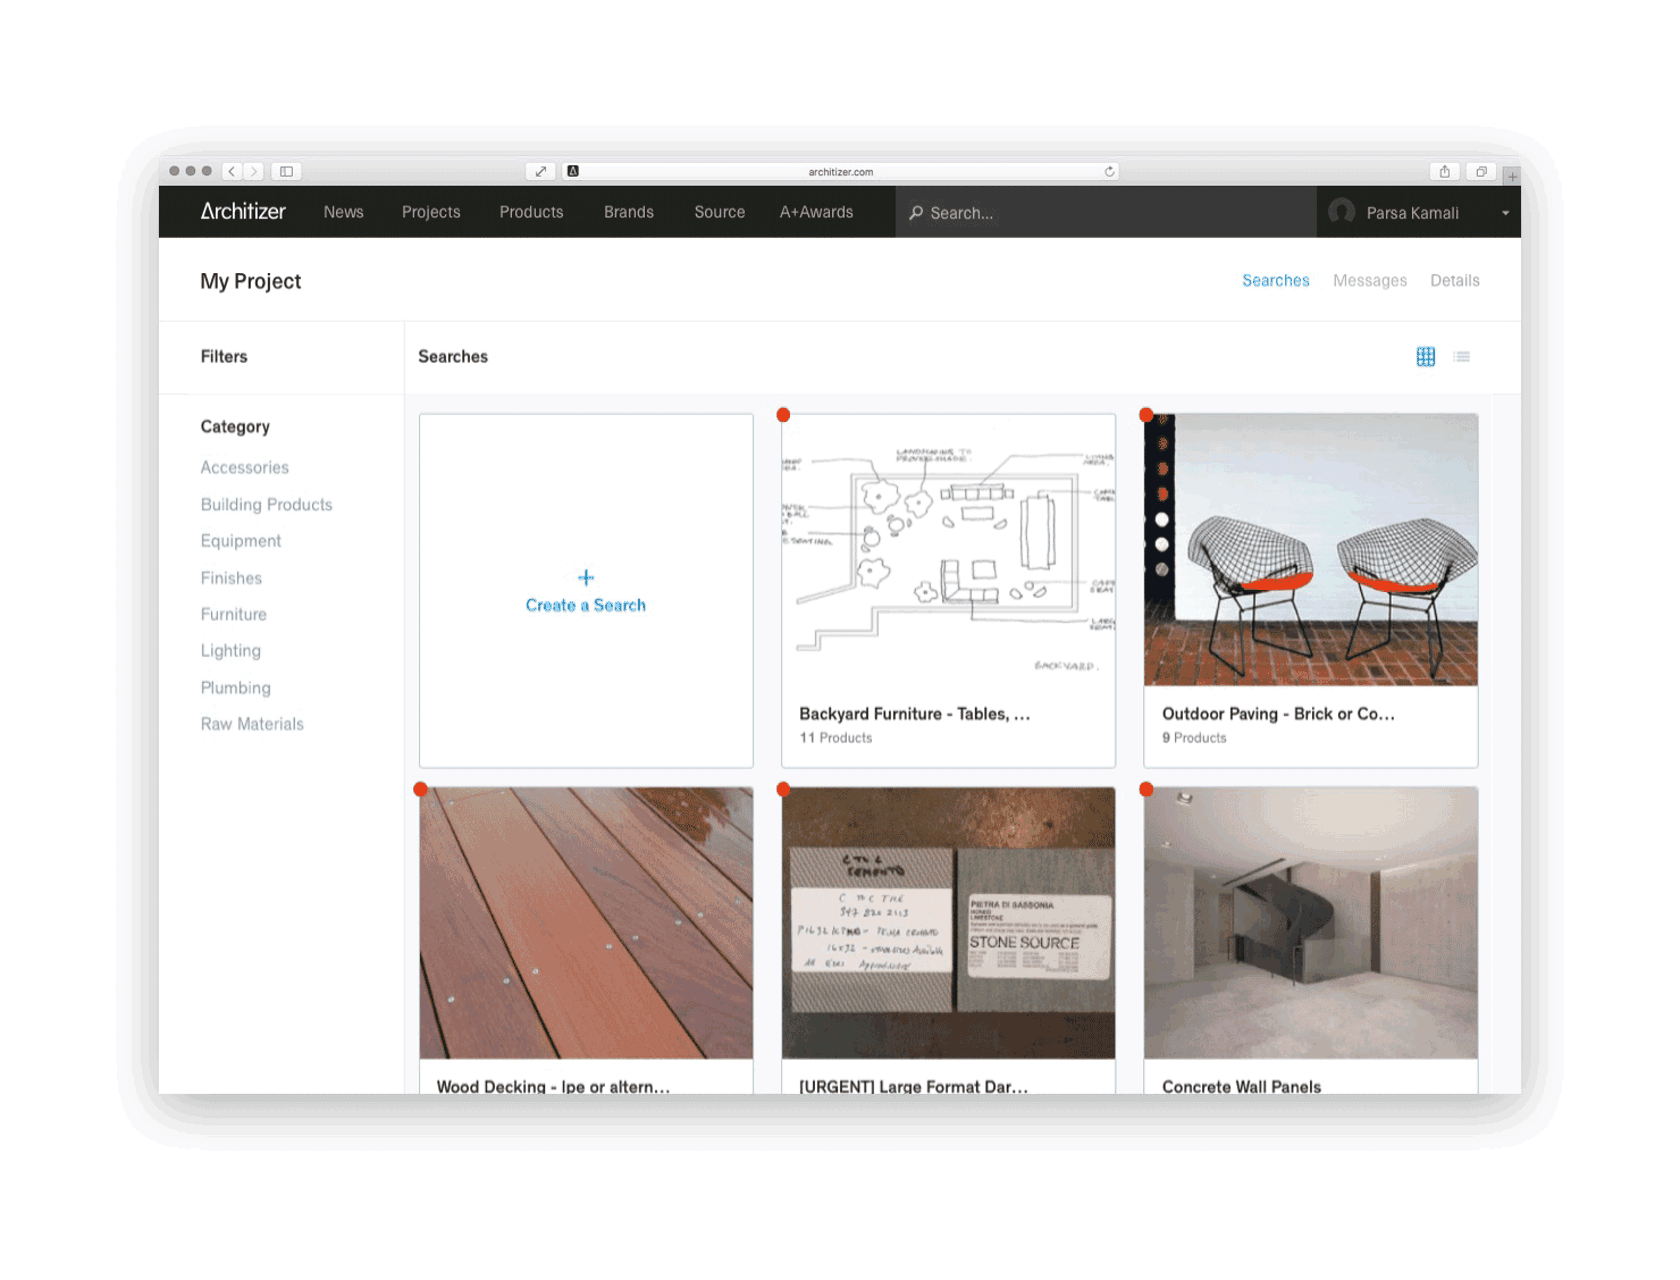Click the browser back arrow

coord(232,171)
